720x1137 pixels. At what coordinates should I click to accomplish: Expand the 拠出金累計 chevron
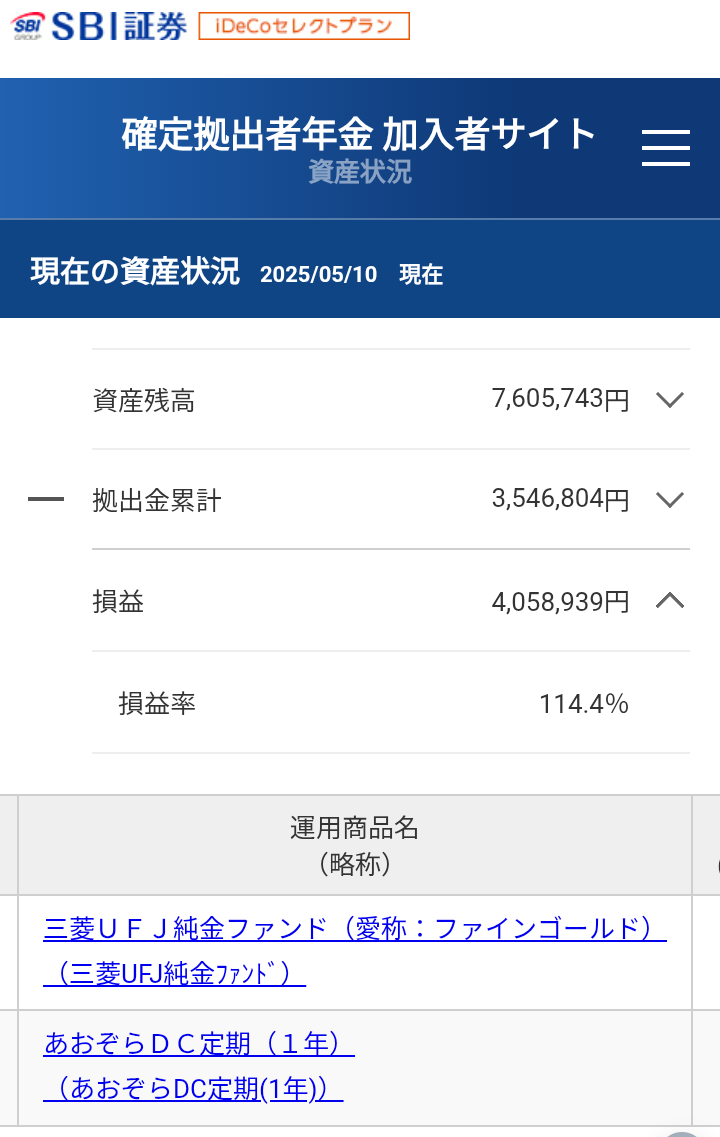pyautogui.click(x=669, y=499)
